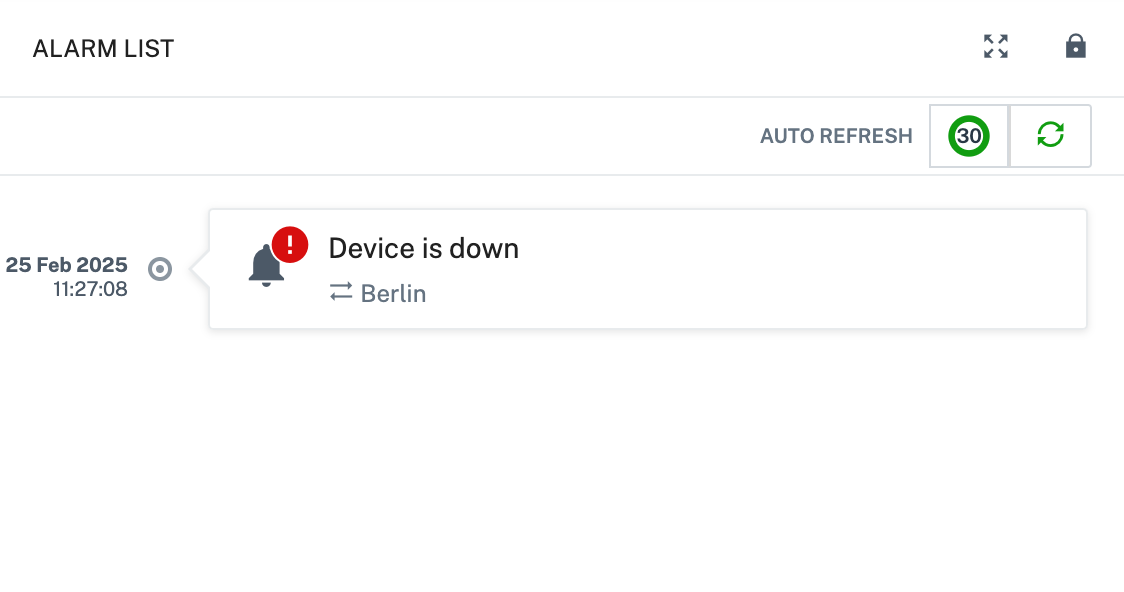This screenshot has width=1124, height=592.
Task: Click the grey bell alarm icon
Action: pyautogui.click(x=266, y=266)
